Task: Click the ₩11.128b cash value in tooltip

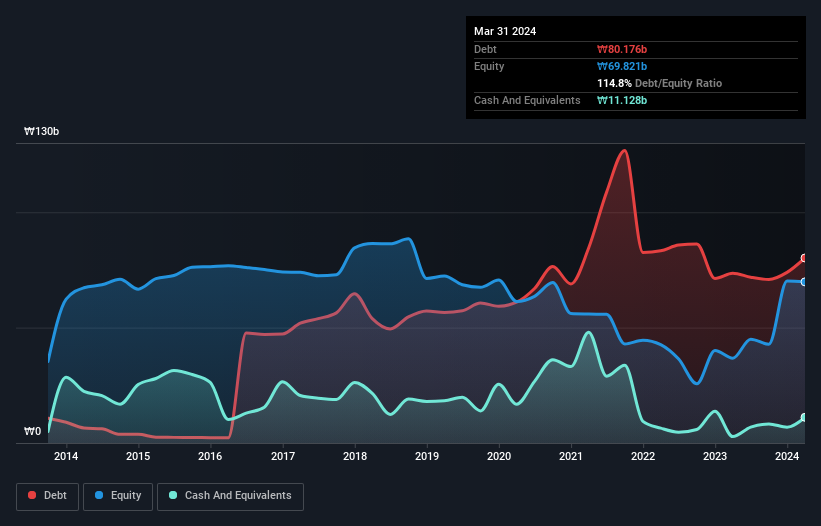Action: click(x=622, y=100)
